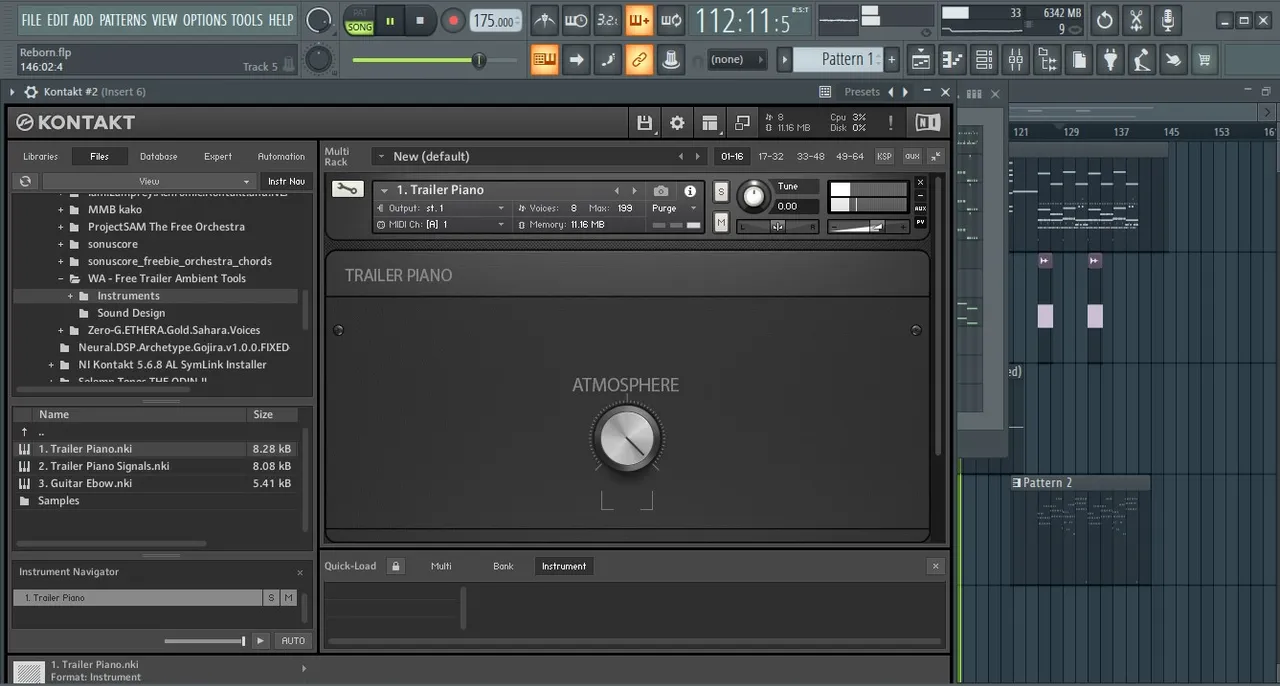Open the Kontakt wrapper plugin options gear
This screenshot has width=1280, height=686.
pyautogui.click(x=30, y=92)
